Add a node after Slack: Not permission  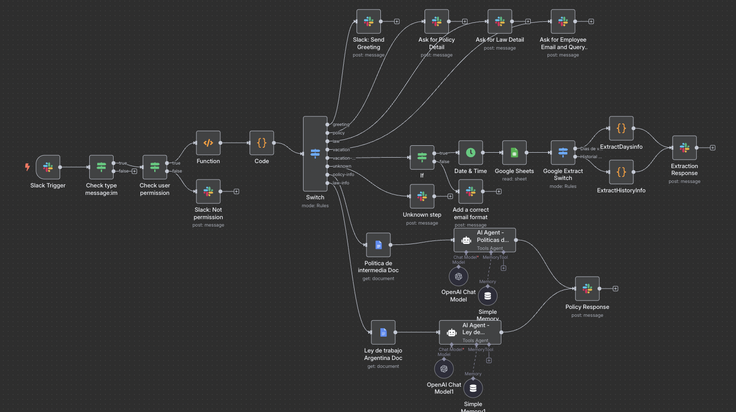pos(236,191)
